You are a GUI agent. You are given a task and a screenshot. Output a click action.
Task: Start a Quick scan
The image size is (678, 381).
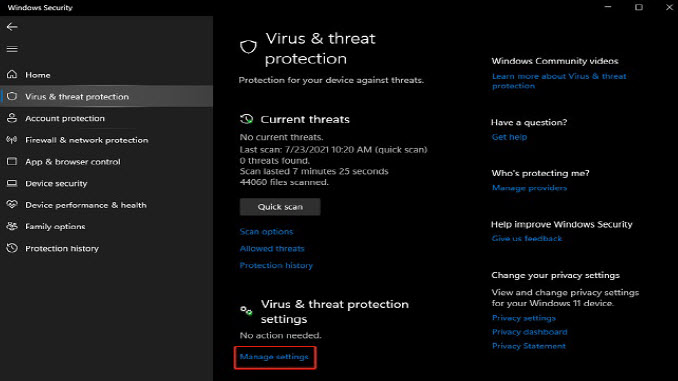coord(280,207)
